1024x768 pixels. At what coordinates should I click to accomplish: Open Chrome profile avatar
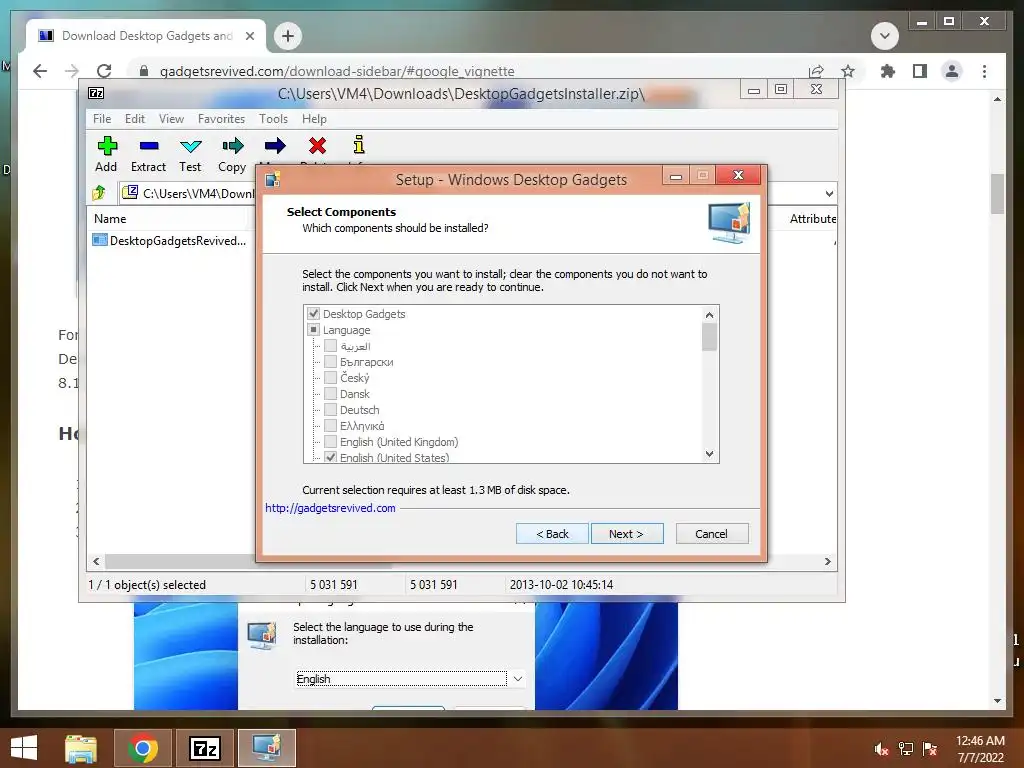[x=952, y=71]
